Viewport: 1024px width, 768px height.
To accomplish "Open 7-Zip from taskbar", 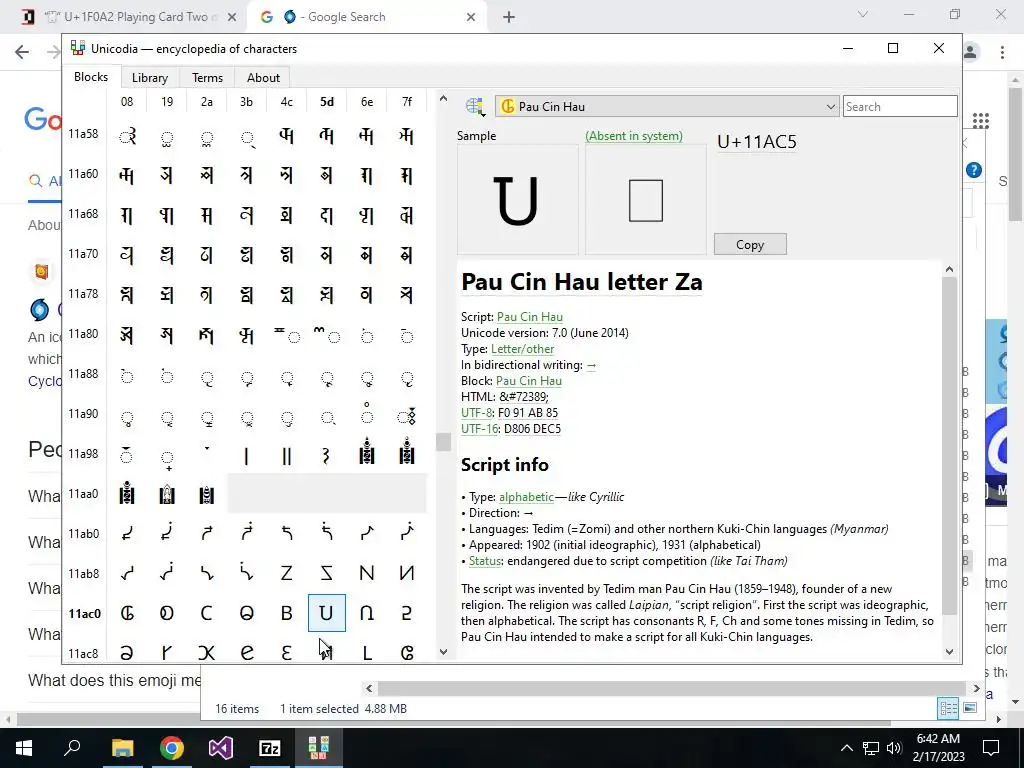I will coord(270,748).
